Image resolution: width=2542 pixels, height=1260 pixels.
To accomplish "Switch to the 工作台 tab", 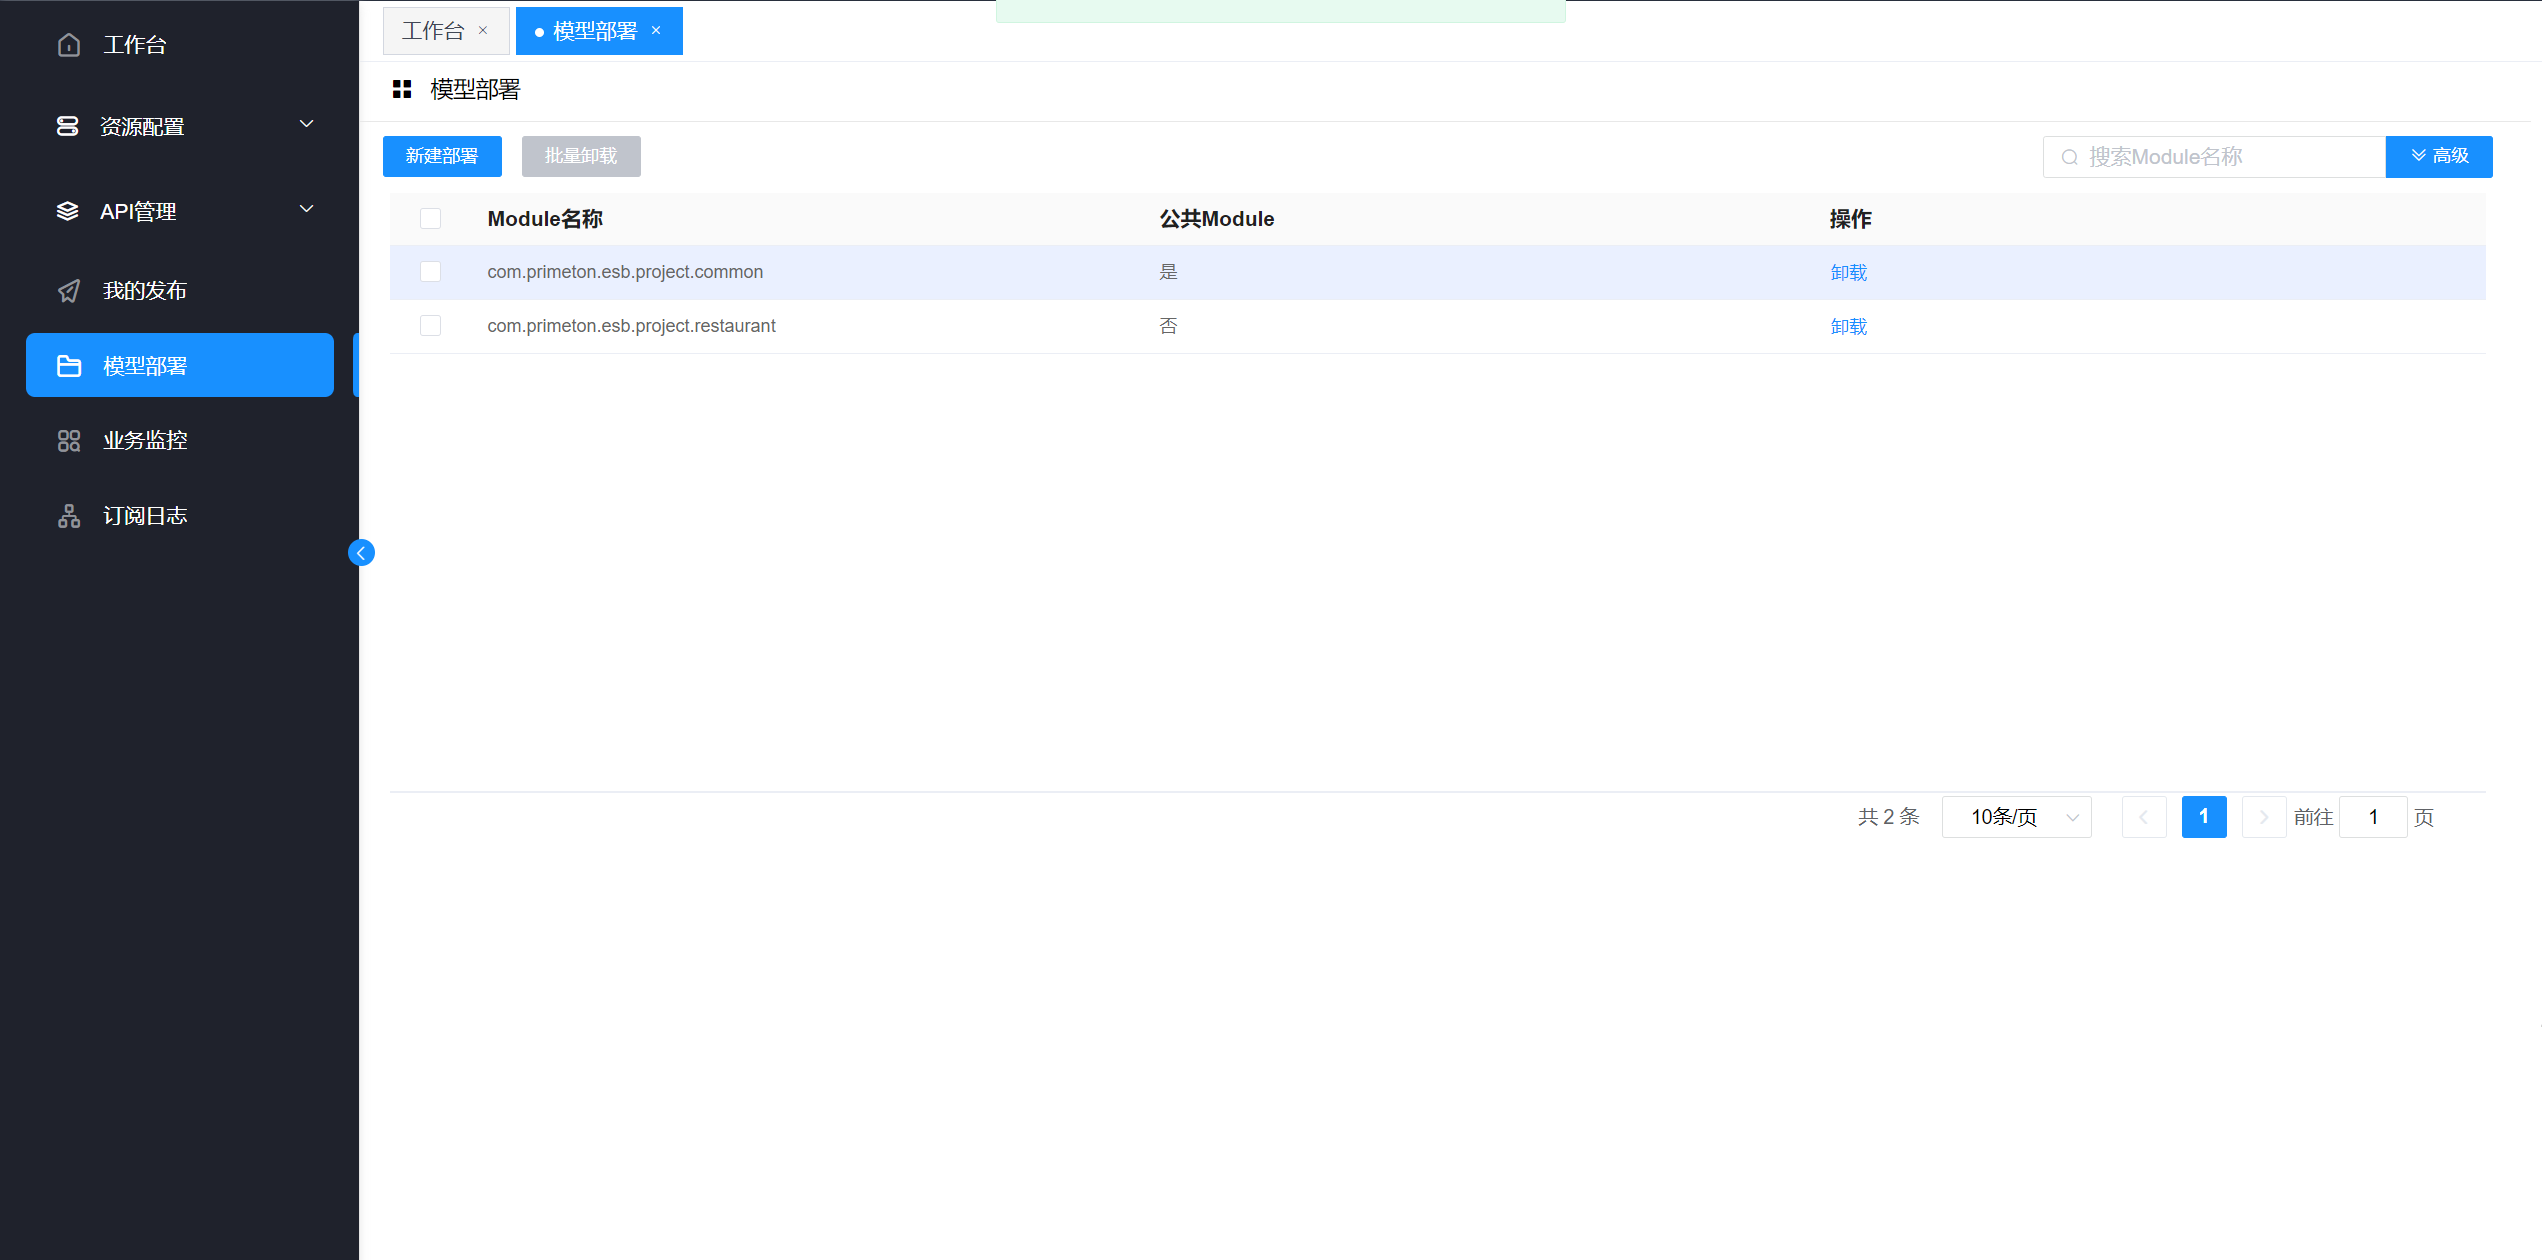I will pos(433,31).
